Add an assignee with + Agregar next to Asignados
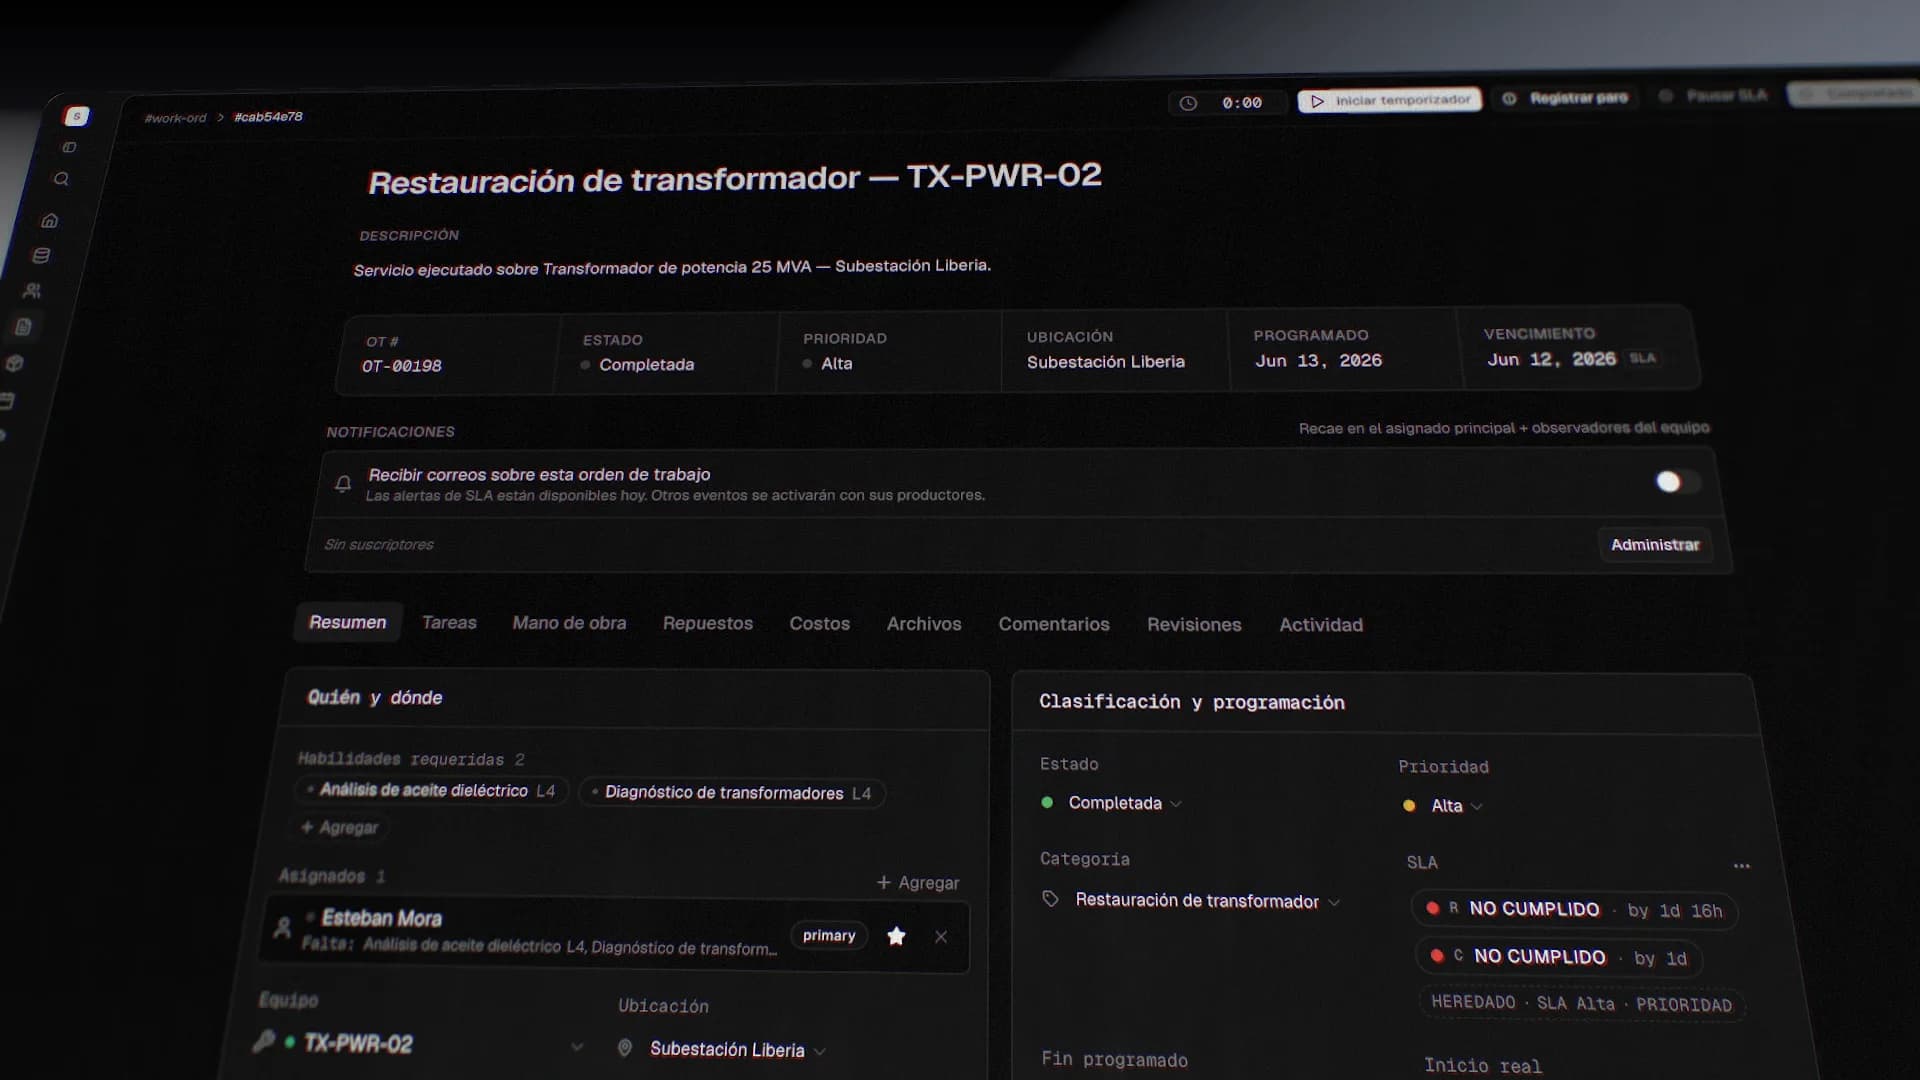Image resolution: width=1920 pixels, height=1080 pixels. [918, 882]
